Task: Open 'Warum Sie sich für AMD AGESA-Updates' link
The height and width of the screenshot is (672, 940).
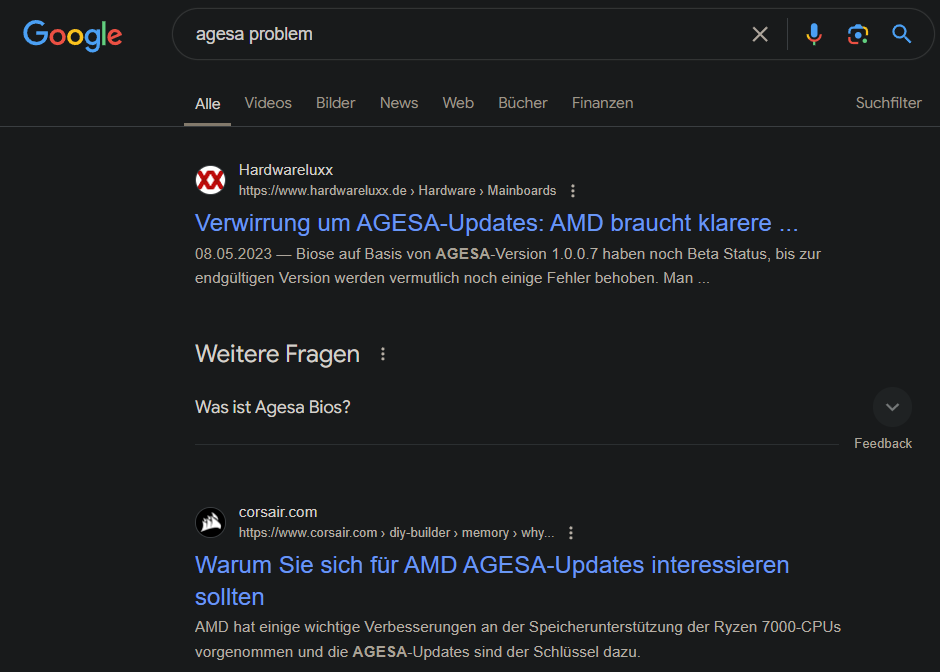Action: (492, 581)
